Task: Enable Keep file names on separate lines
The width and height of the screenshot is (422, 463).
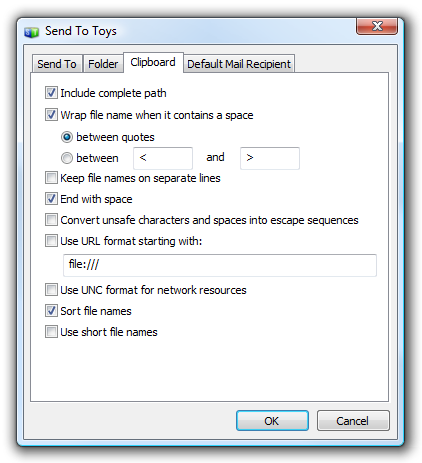Action: 51,178
